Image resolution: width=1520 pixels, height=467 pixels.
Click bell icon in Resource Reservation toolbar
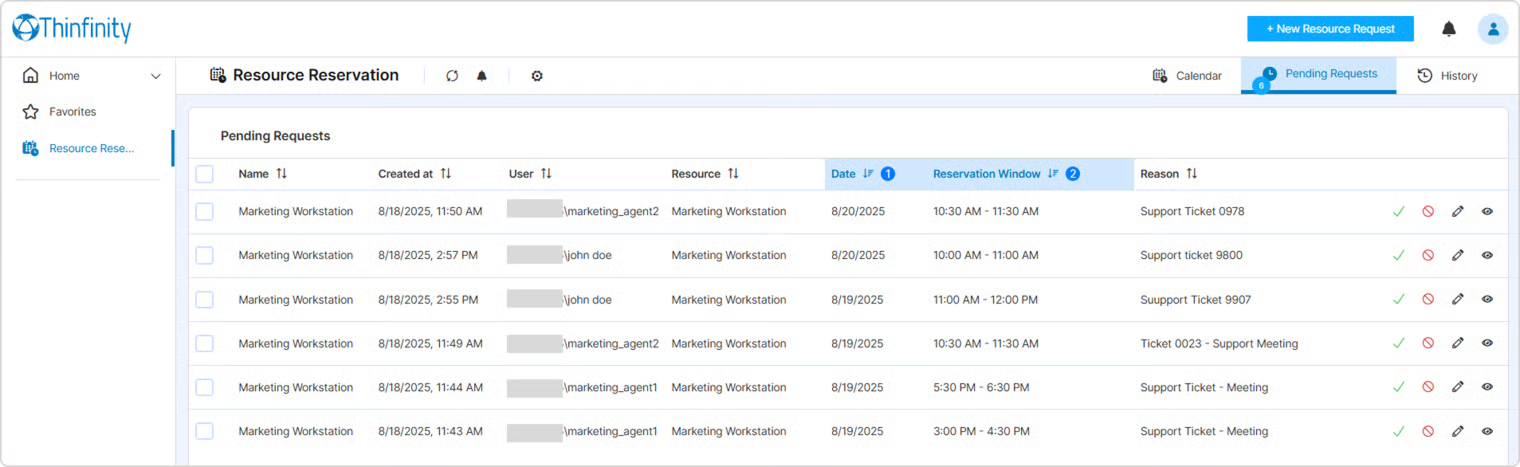tap(482, 76)
